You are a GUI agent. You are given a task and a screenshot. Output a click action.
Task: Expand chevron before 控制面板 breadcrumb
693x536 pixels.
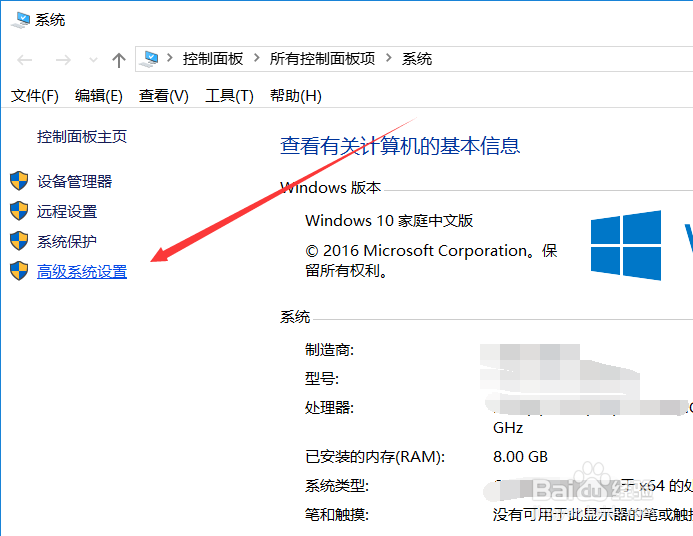tap(170, 58)
